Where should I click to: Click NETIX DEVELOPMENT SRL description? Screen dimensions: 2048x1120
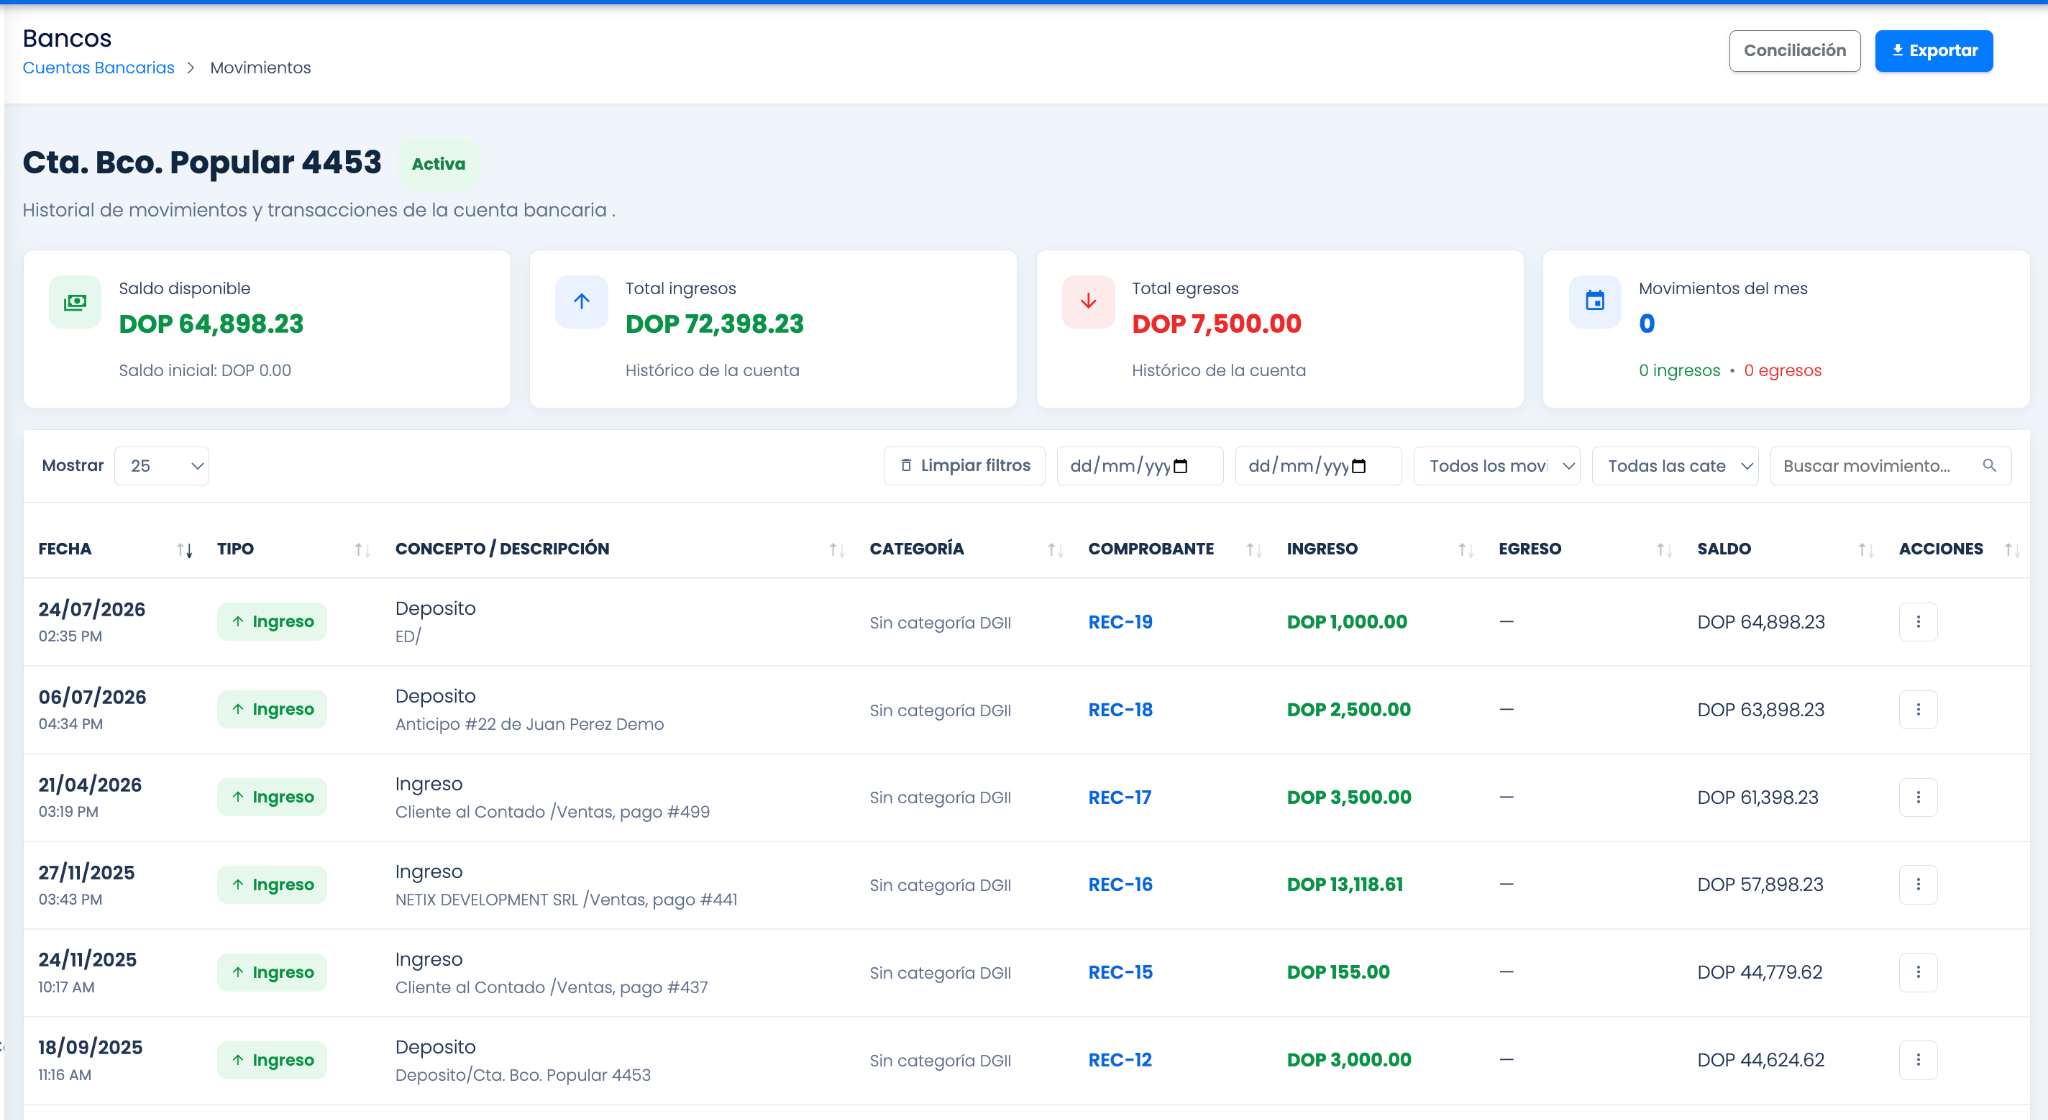[566, 900]
